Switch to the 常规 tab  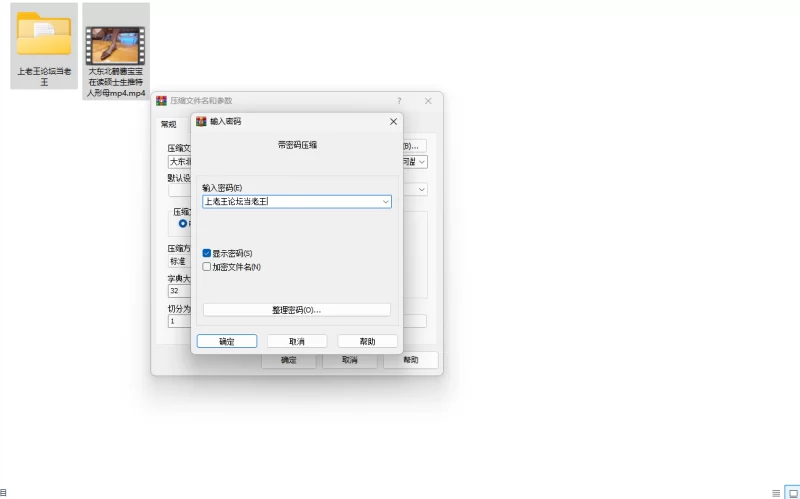click(x=168, y=124)
